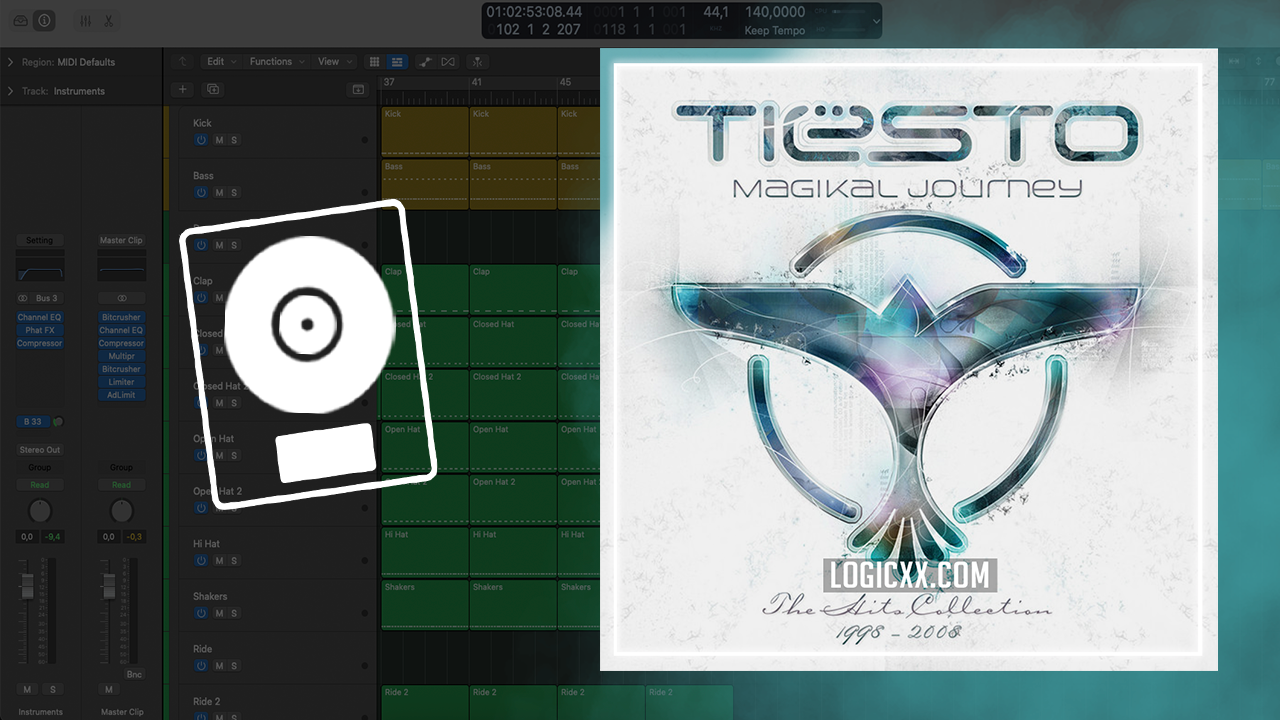Solo the Bass track
Screen dimensions: 1280x720
coord(234,192)
